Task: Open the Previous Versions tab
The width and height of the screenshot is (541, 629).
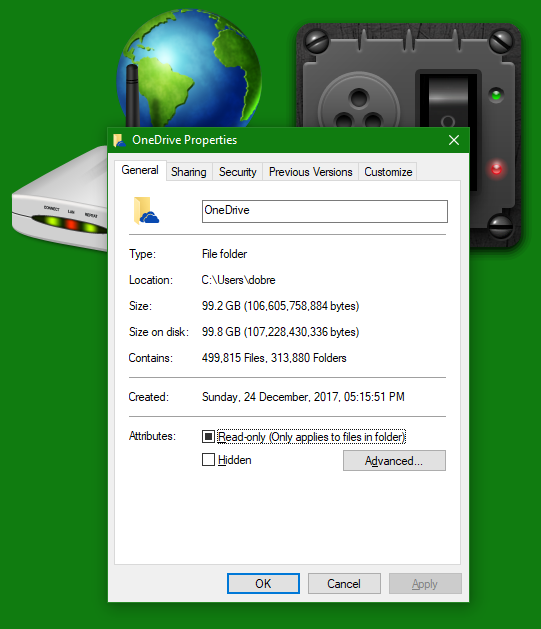Action: click(x=310, y=172)
